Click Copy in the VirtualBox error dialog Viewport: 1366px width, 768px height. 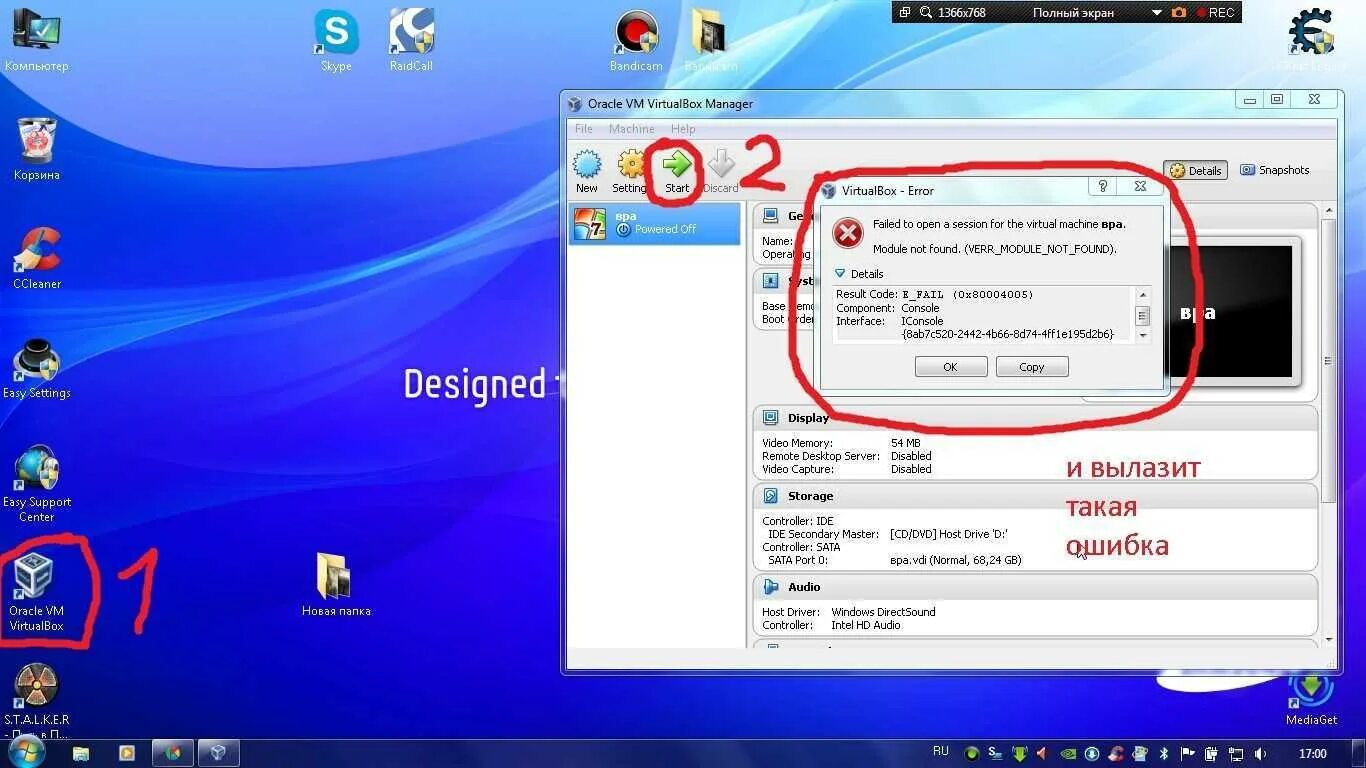pyautogui.click(x=1032, y=367)
